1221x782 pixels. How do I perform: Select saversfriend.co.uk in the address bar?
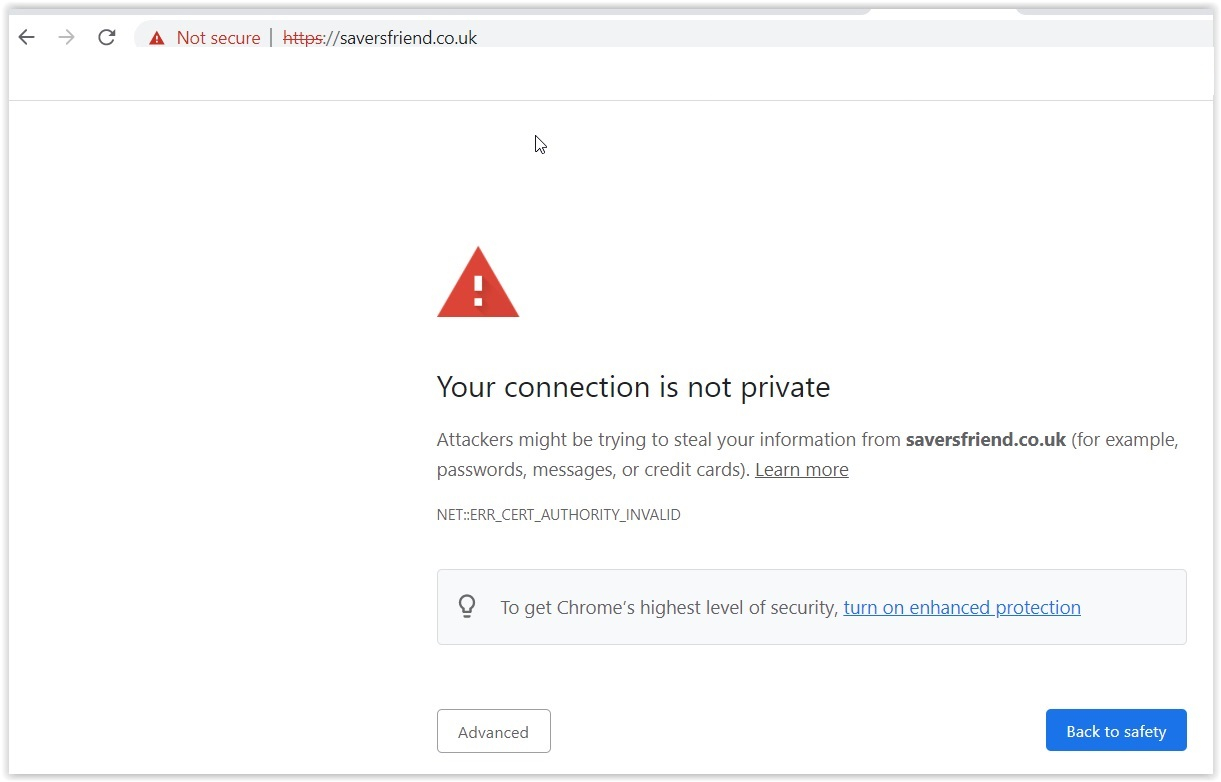pos(408,38)
